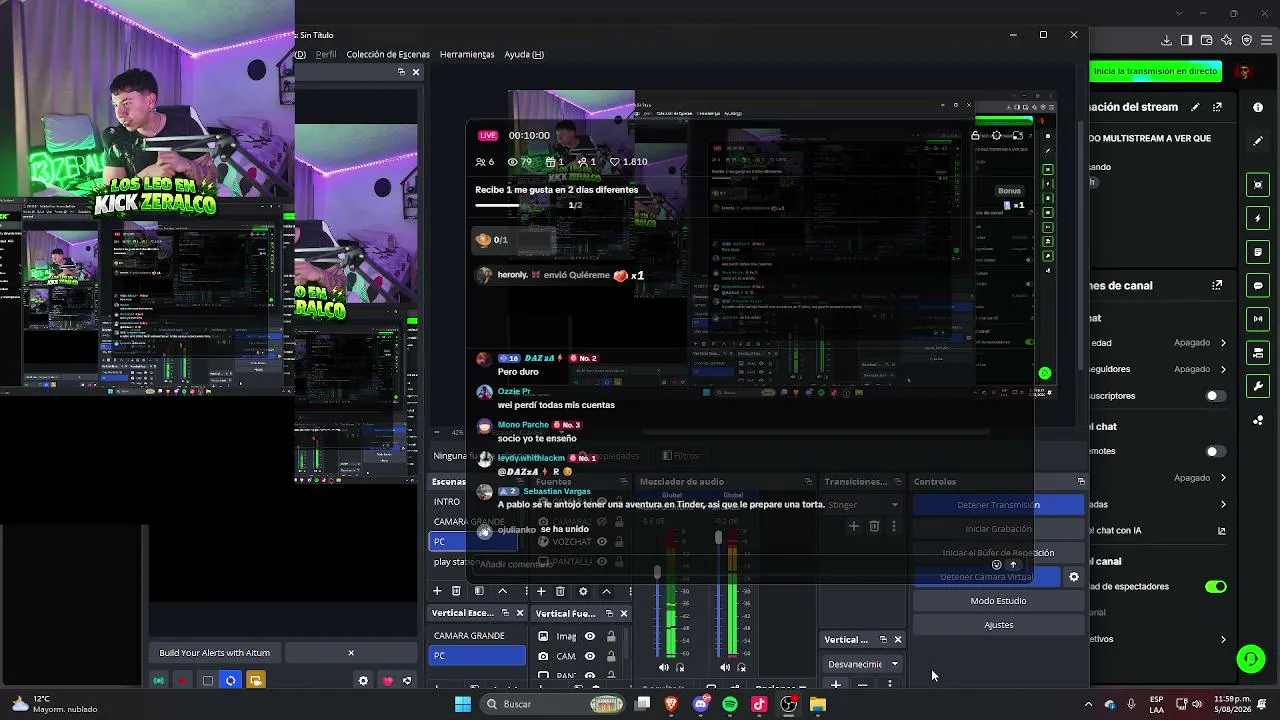Select the INTRO scene
Image resolution: width=1280 pixels, height=720 pixels.
click(x=447, y=501)
